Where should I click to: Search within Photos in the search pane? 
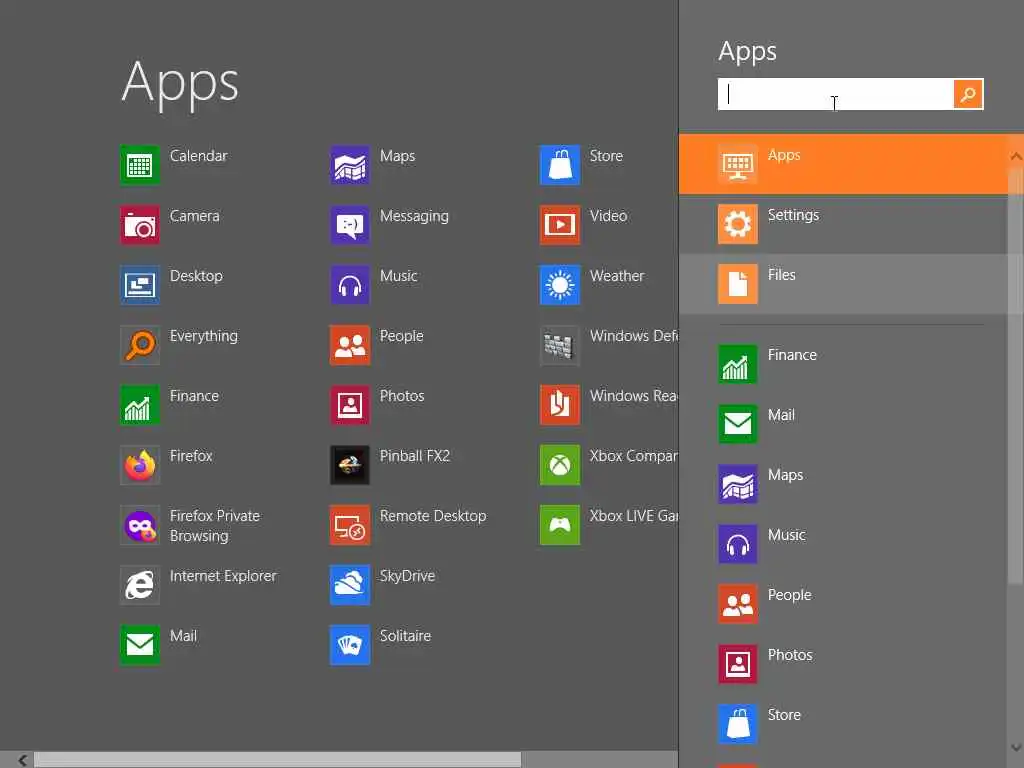coord(844,664)
